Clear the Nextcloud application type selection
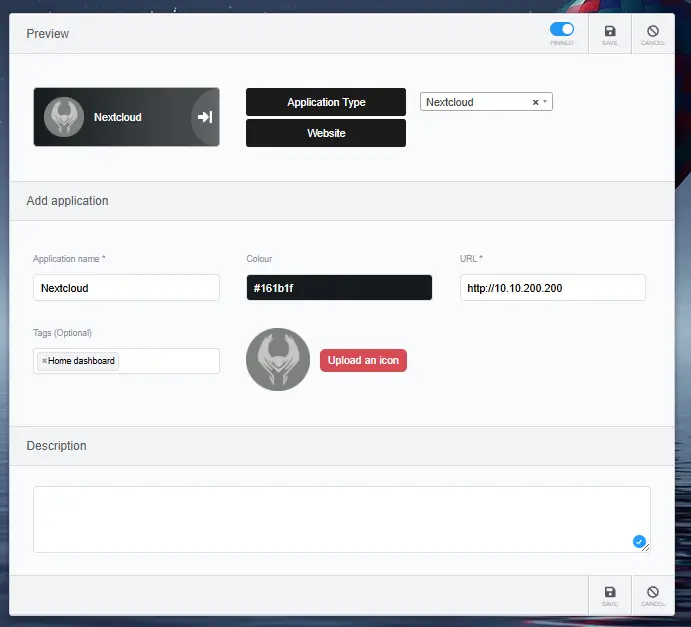 [535, 102]
